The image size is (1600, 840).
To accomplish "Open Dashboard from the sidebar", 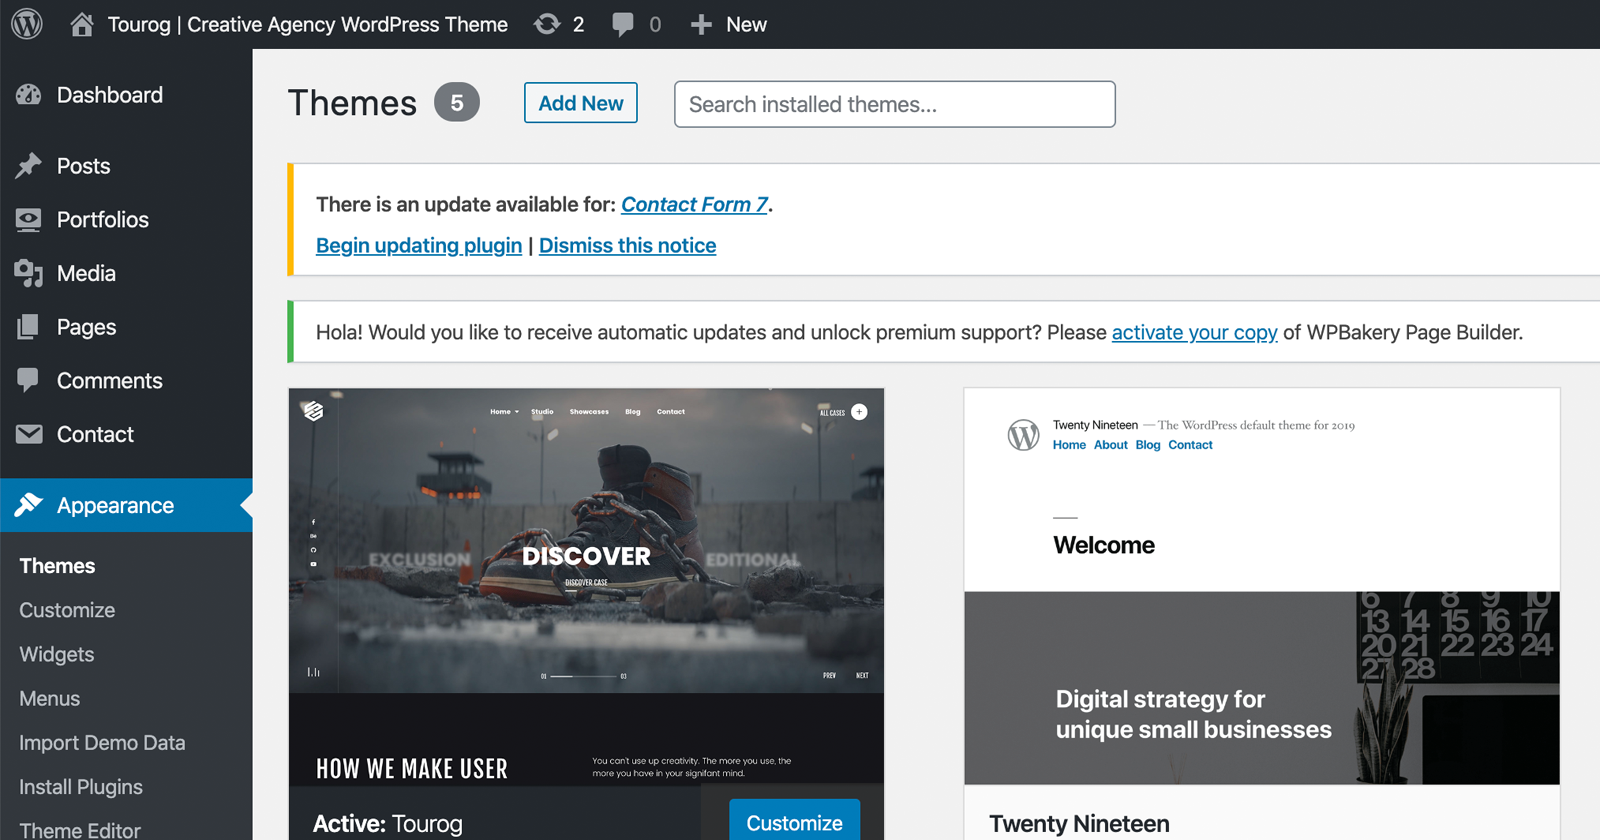I will pyautogui.click(x=109, y=95).
